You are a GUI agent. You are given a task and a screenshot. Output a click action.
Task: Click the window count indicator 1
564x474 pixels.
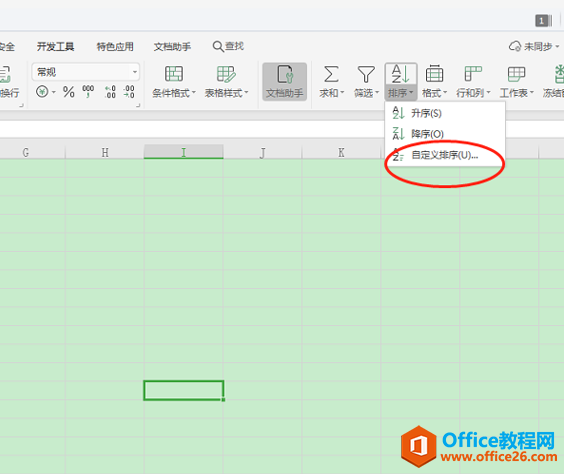click(543, 20)
